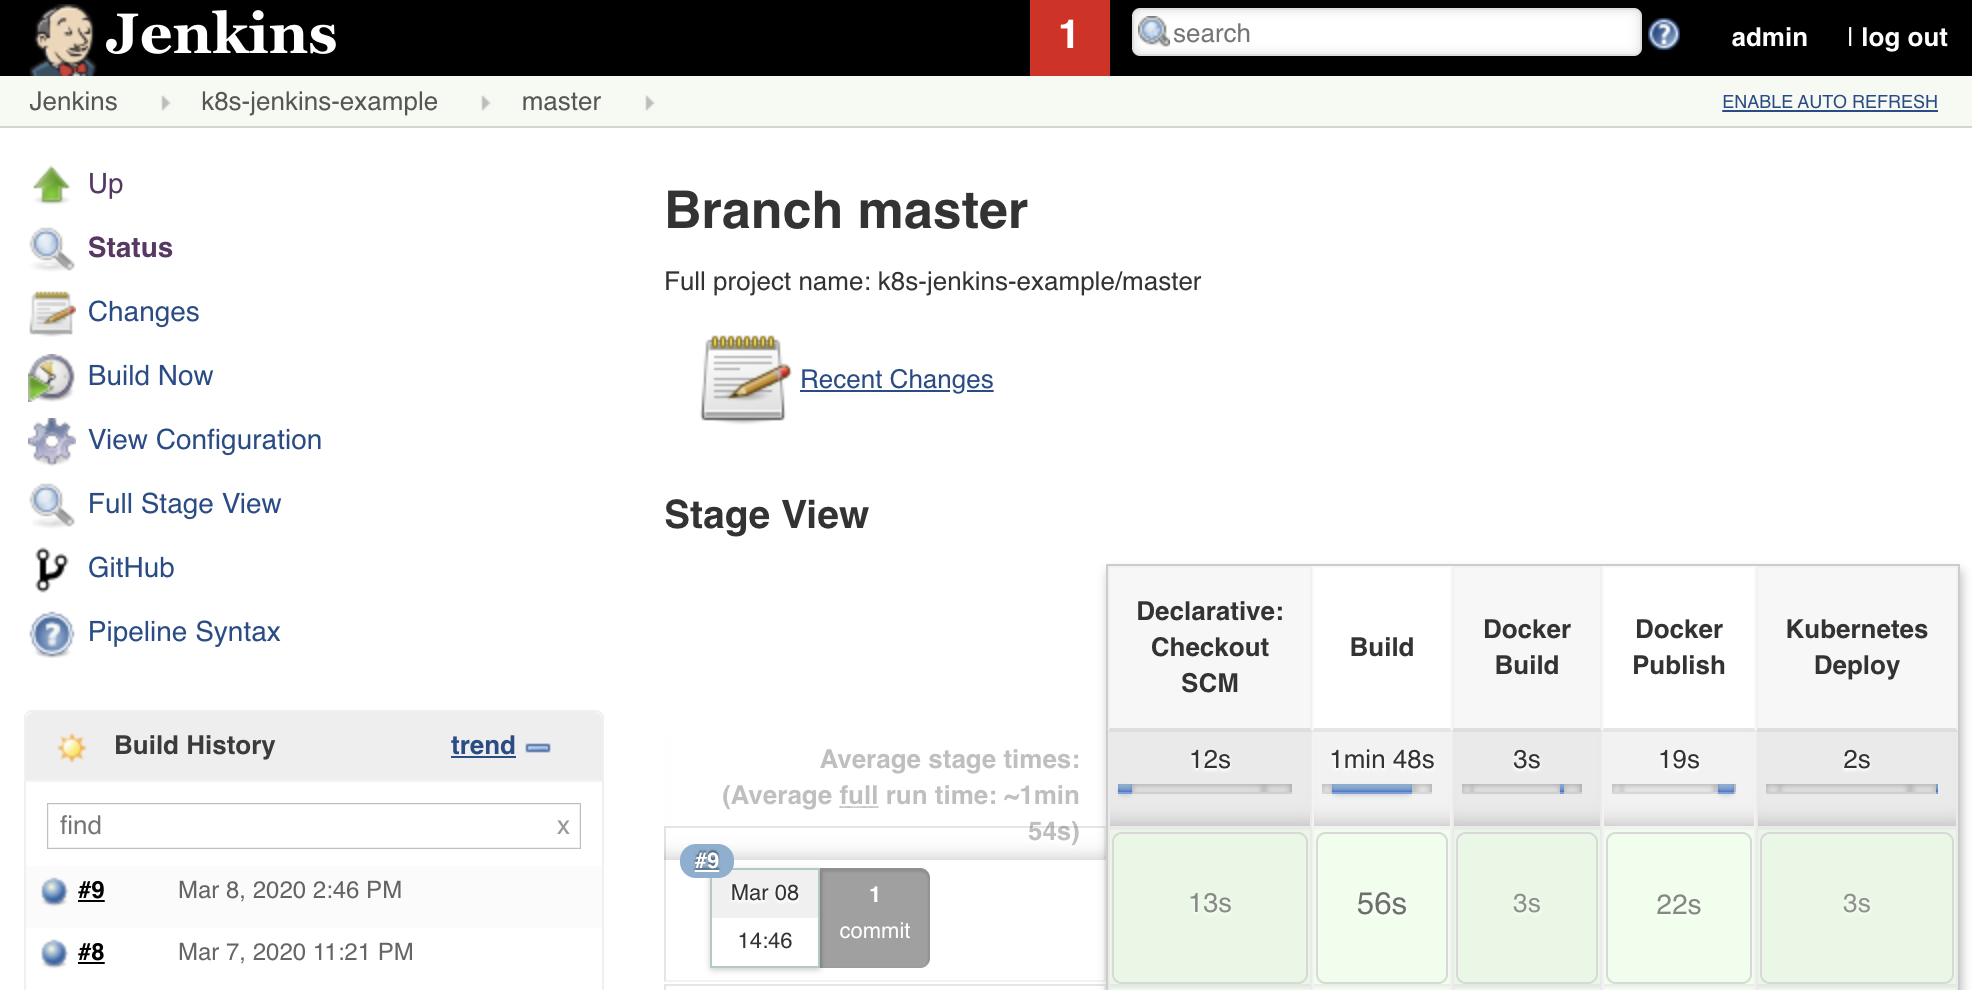Image resolution: width=1972 pixels, height=990 pixels.
Task: Open Pipeline Syntax via the question mark icon
Action: [51, 633]
